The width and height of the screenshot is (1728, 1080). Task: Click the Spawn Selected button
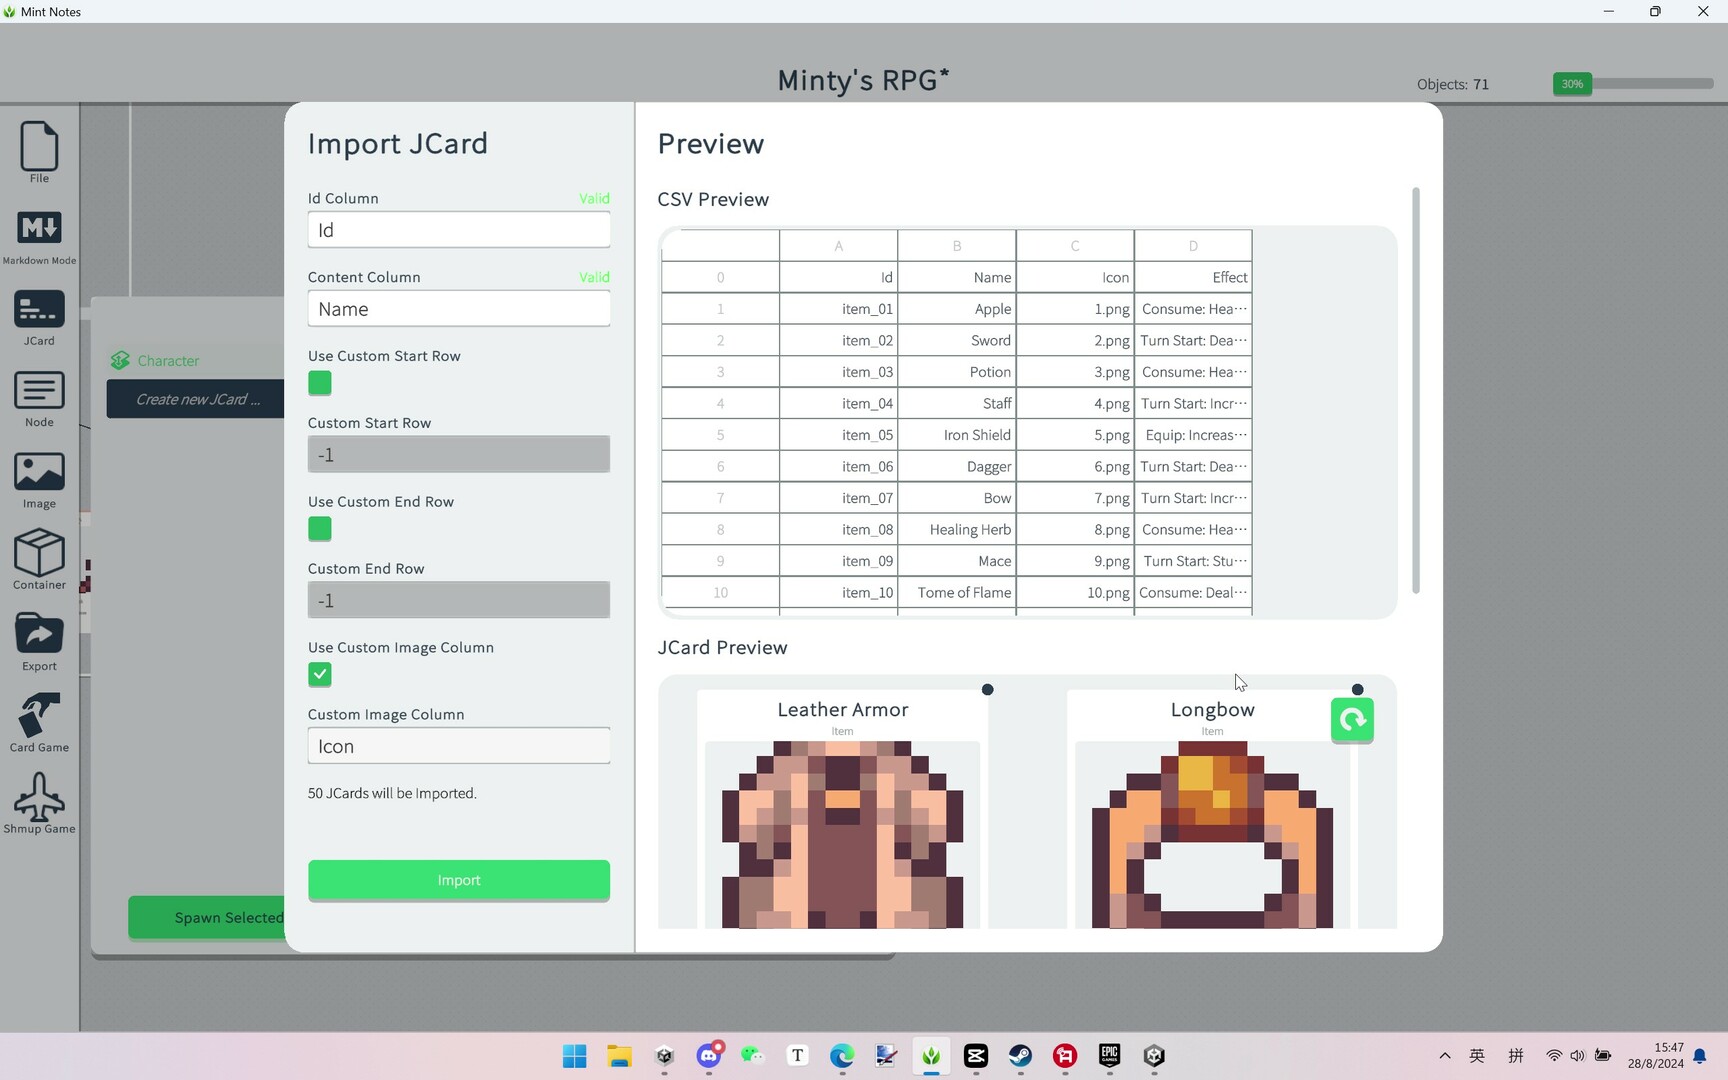(208, 918)
